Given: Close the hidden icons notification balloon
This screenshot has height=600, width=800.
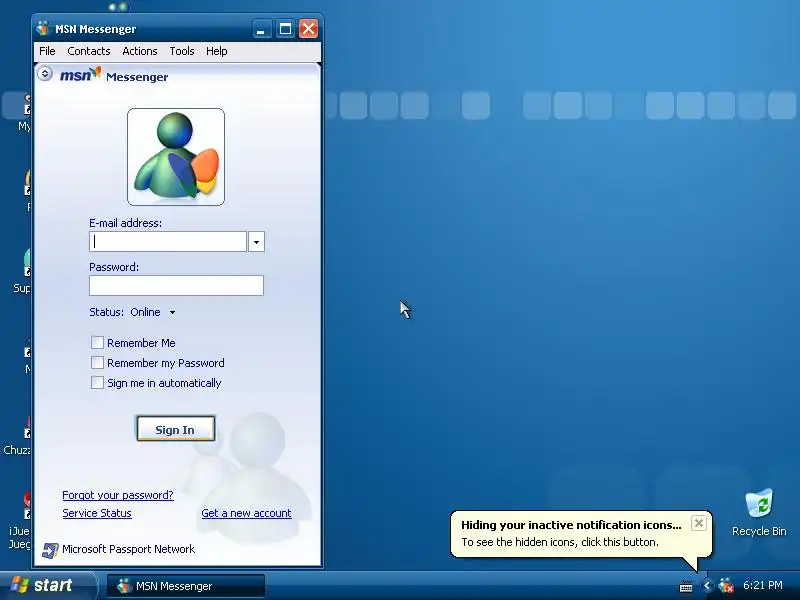Looking at the screenshot, I should [x=698, y=523].
